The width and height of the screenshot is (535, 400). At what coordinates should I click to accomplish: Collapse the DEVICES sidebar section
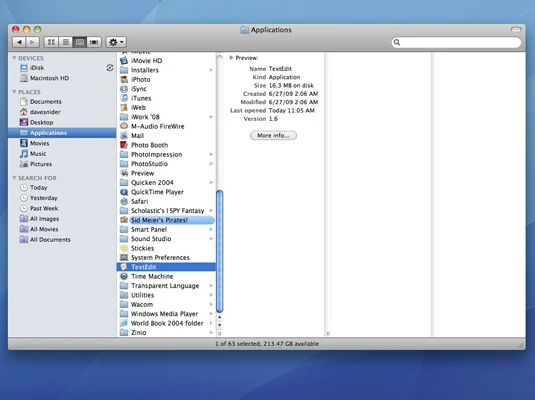click(x=14, y=58)
